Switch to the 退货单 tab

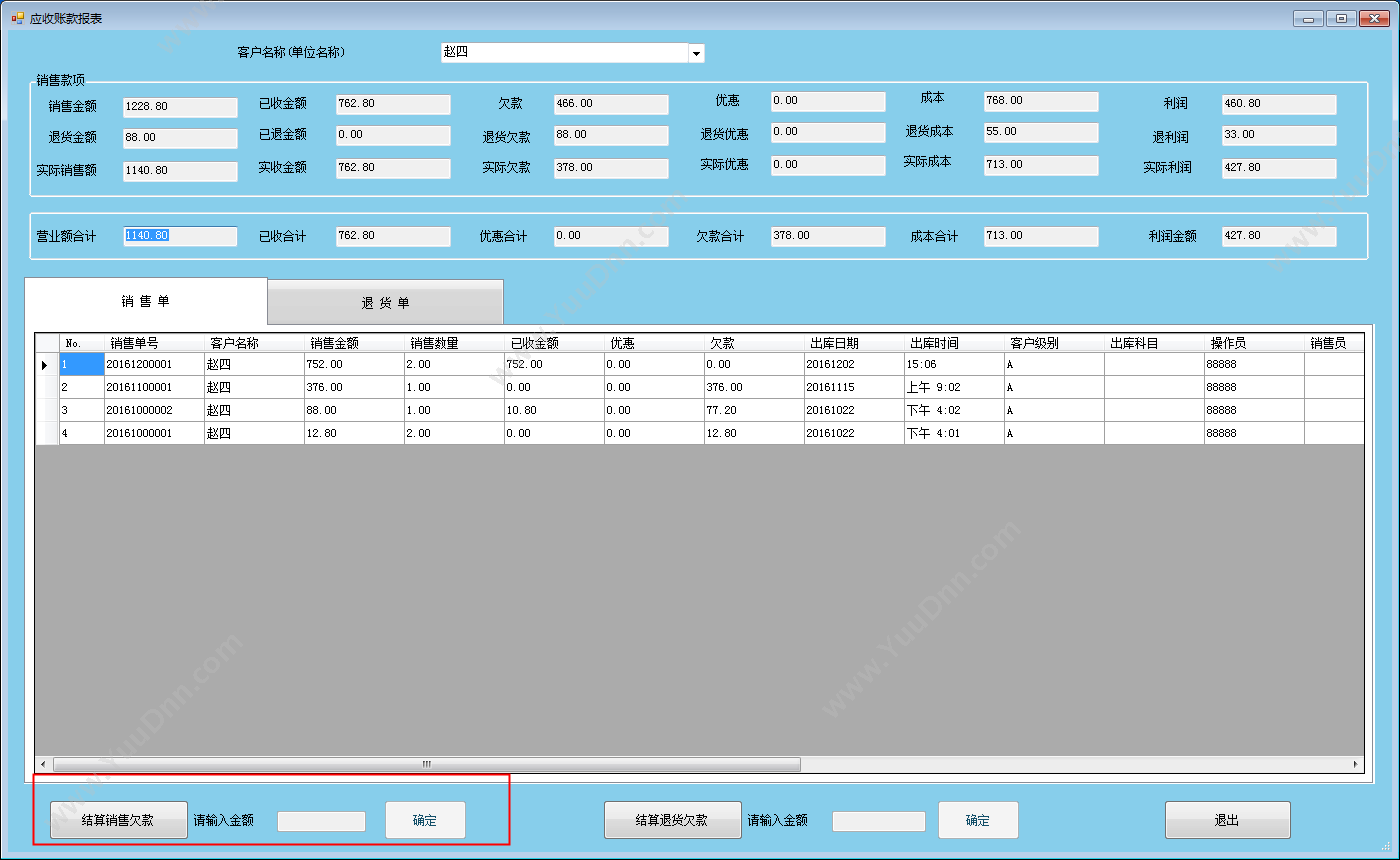(385, 303)
